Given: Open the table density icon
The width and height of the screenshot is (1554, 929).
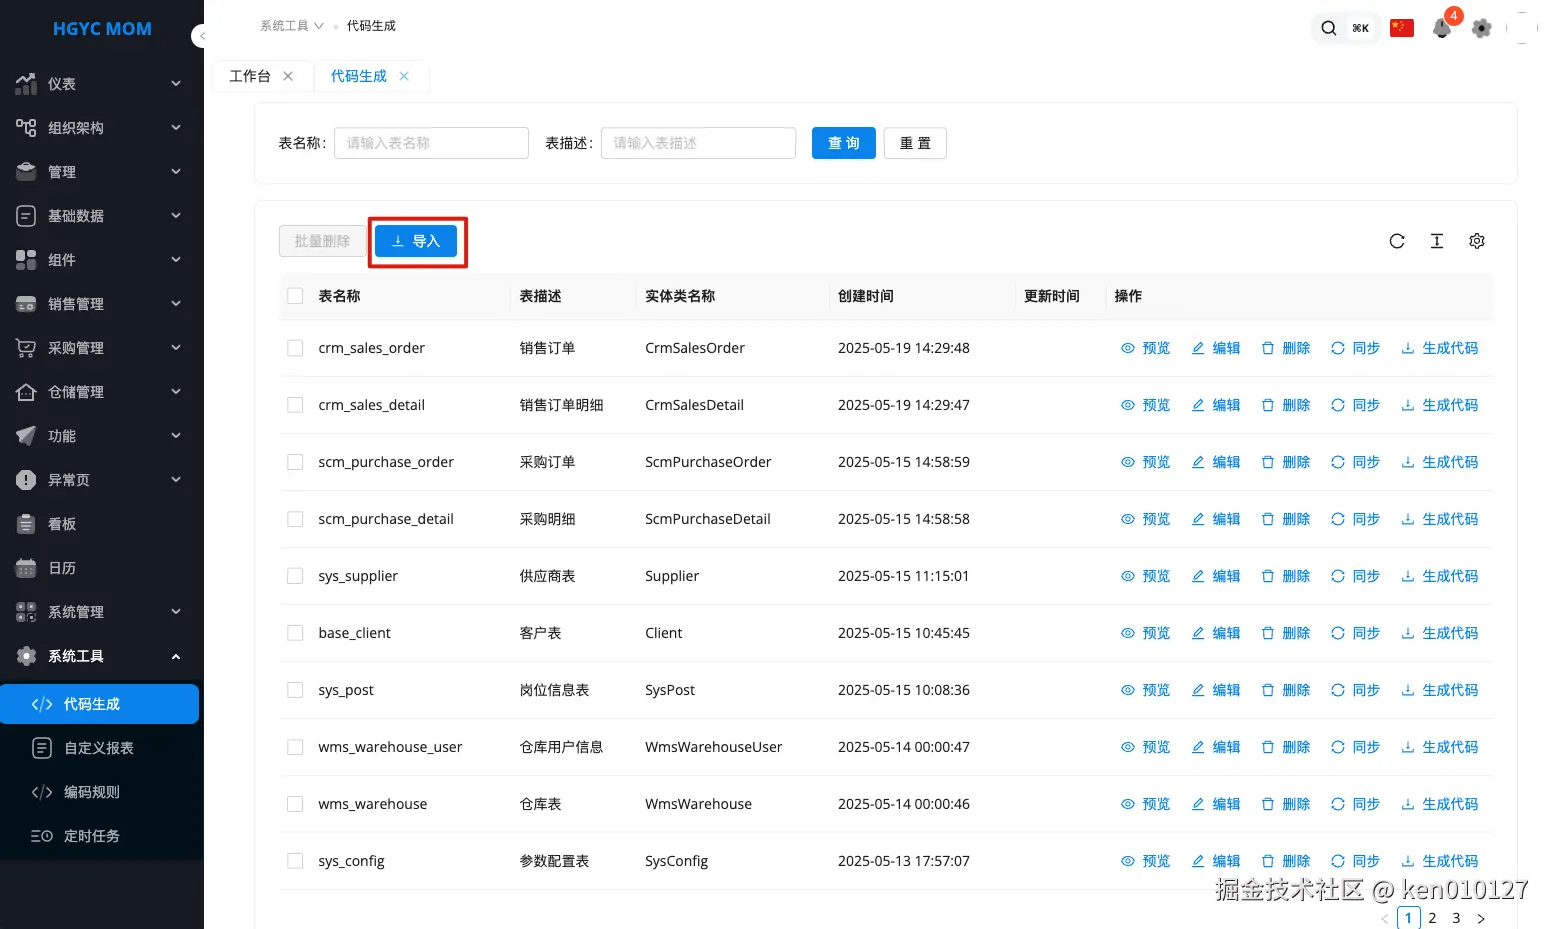Looking at the screenshot, I should click(1437, 241).
